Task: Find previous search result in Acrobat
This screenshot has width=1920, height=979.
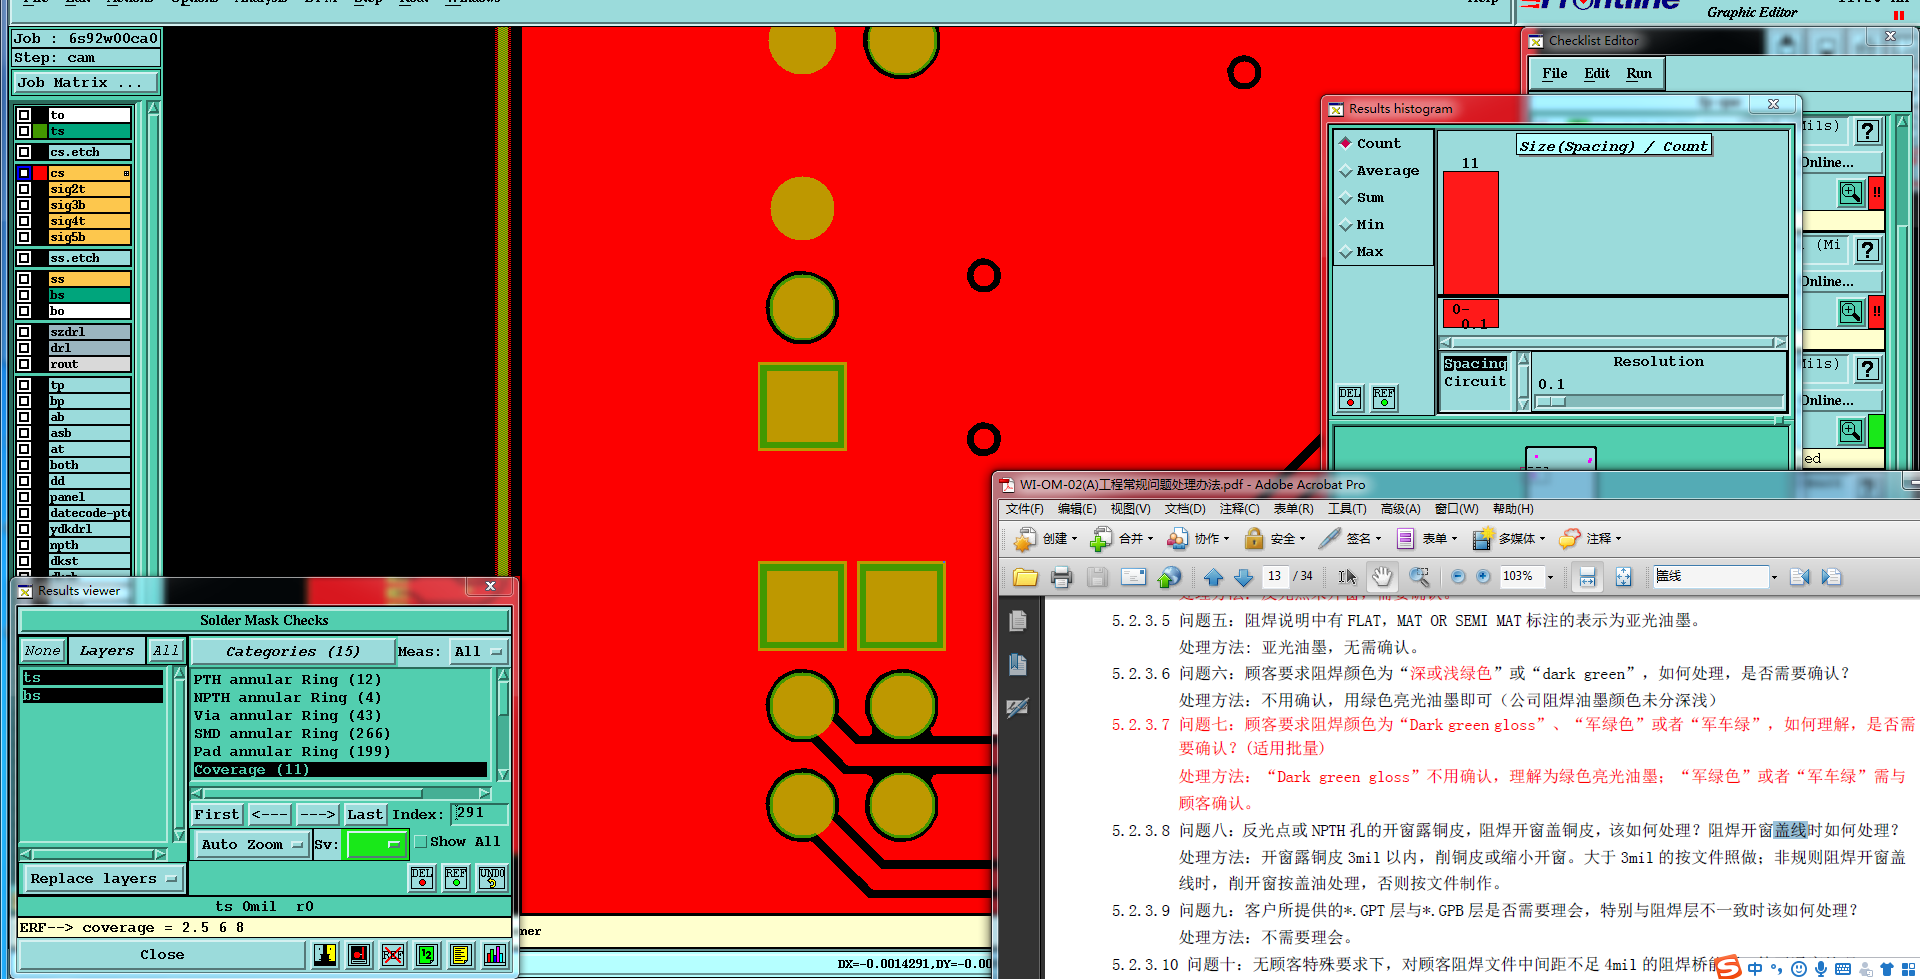Action: 1799,577
